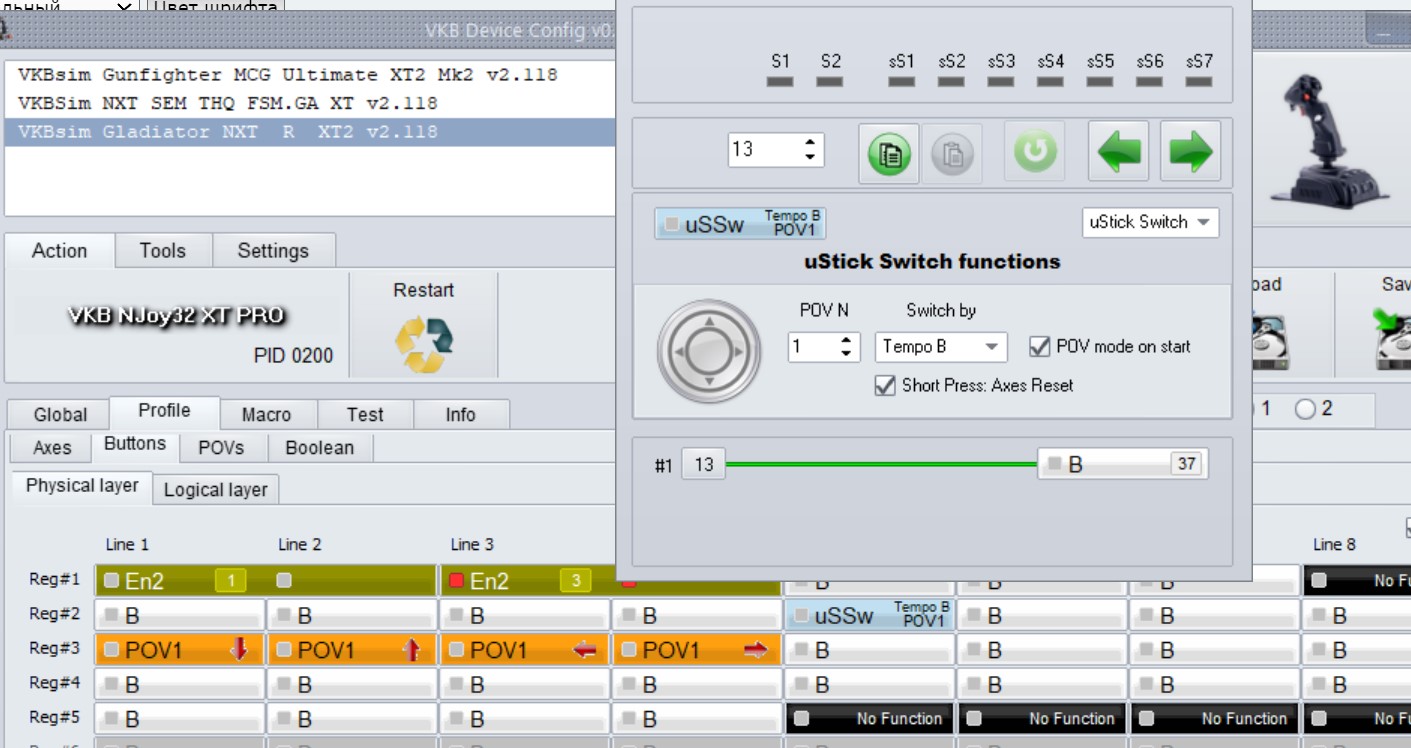1411x748 pixels.
Task: Select the En2 cell numbered 1 in Reg#1
Action: tap(180, 581)
